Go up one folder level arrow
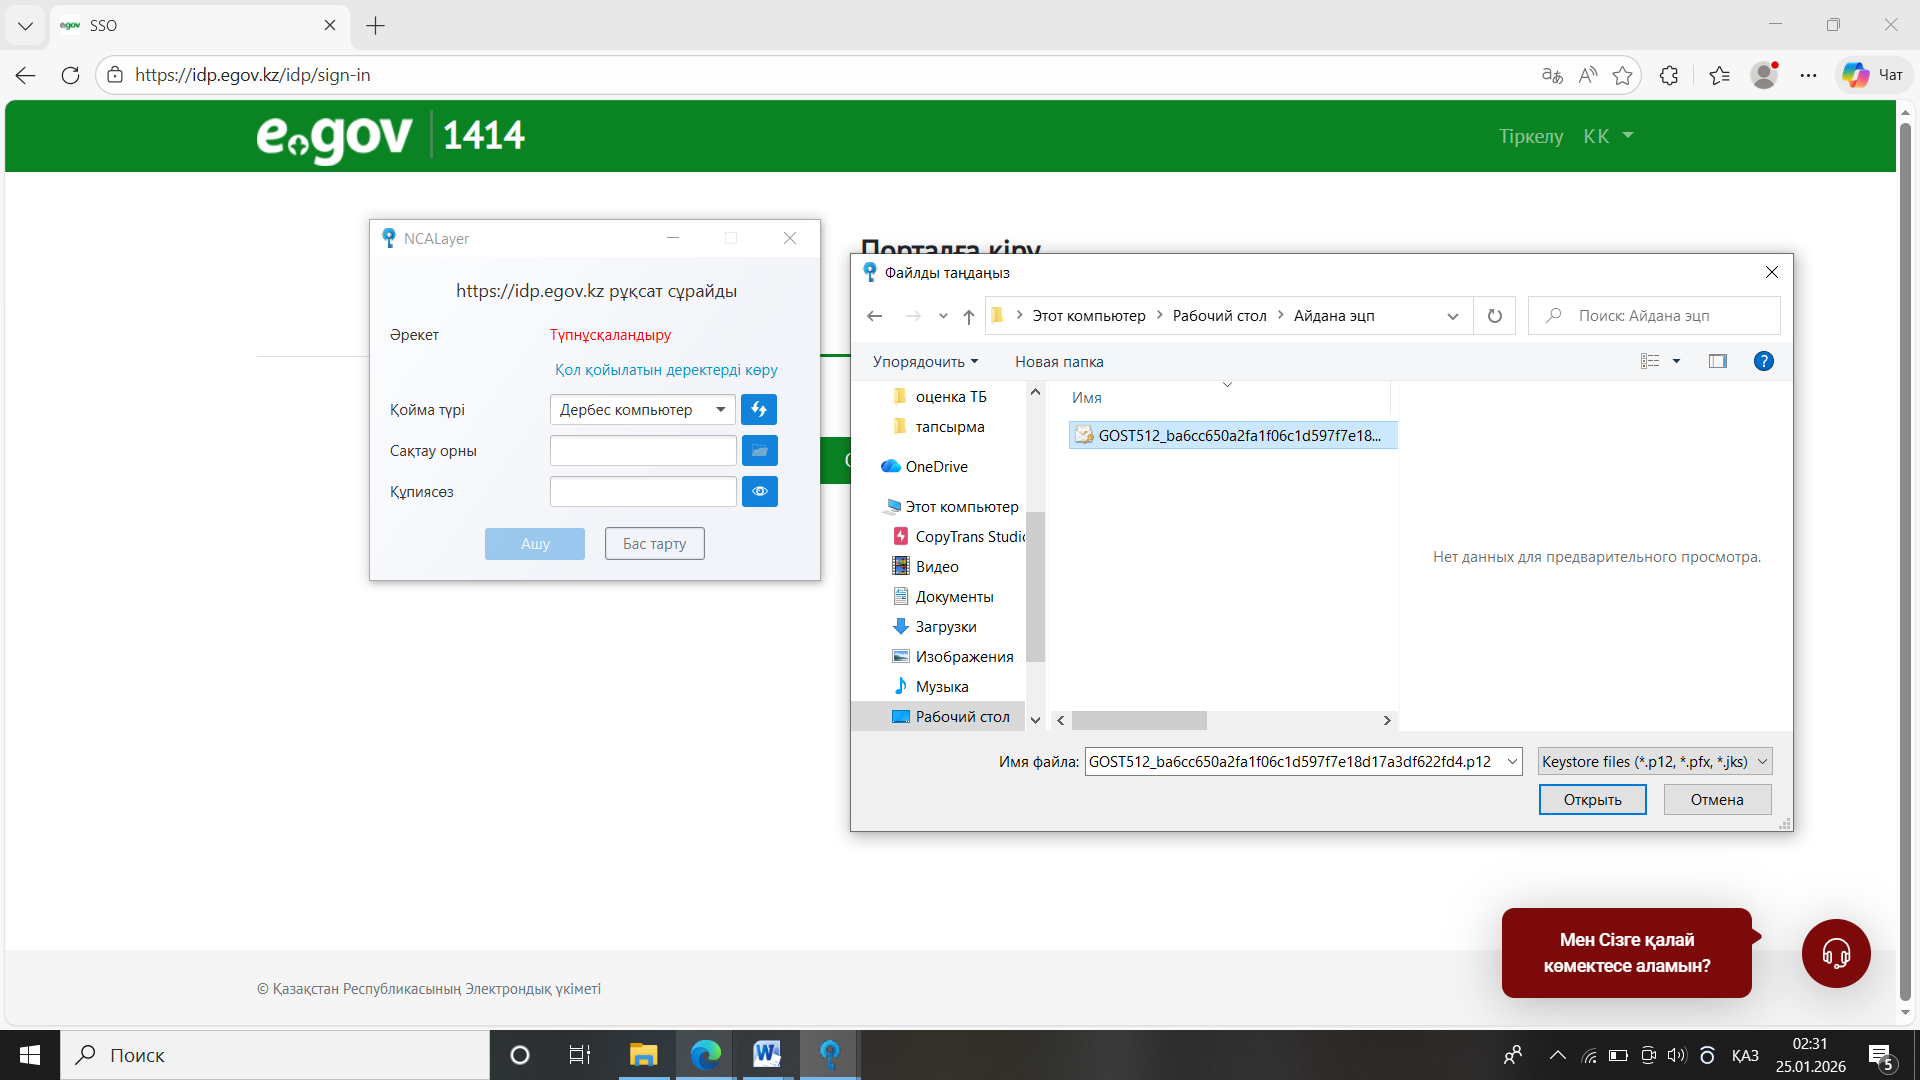The width and height of the screenshot is (1920, 1080). pyautogui.click(x=968, y=316)
